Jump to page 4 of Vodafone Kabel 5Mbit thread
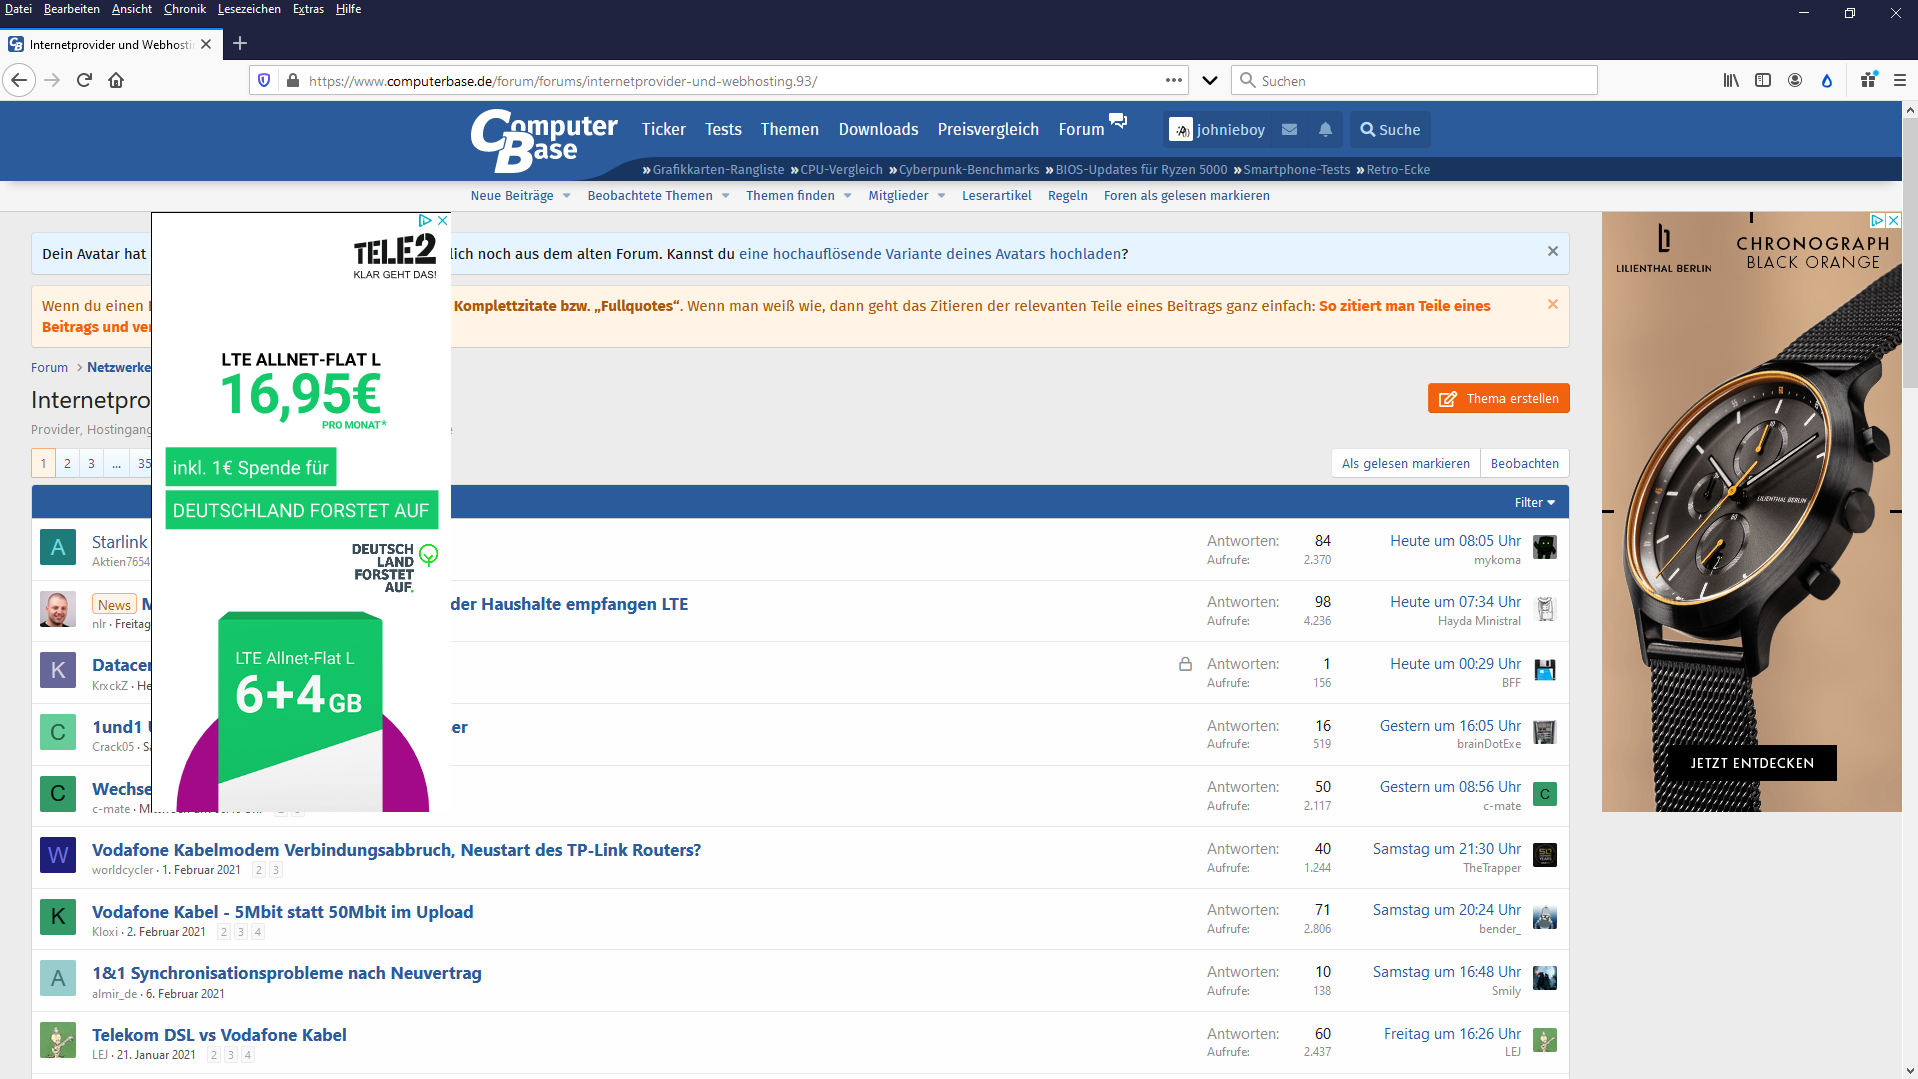The image size is (1918, 1079). point(258,932)
